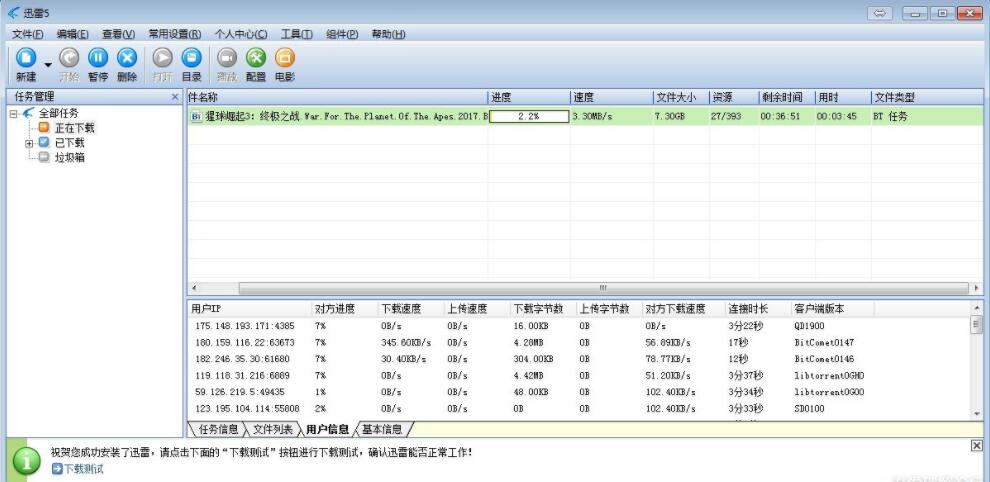
Task: Sort by the 剩余时间 column header
Action: [786, 97]
